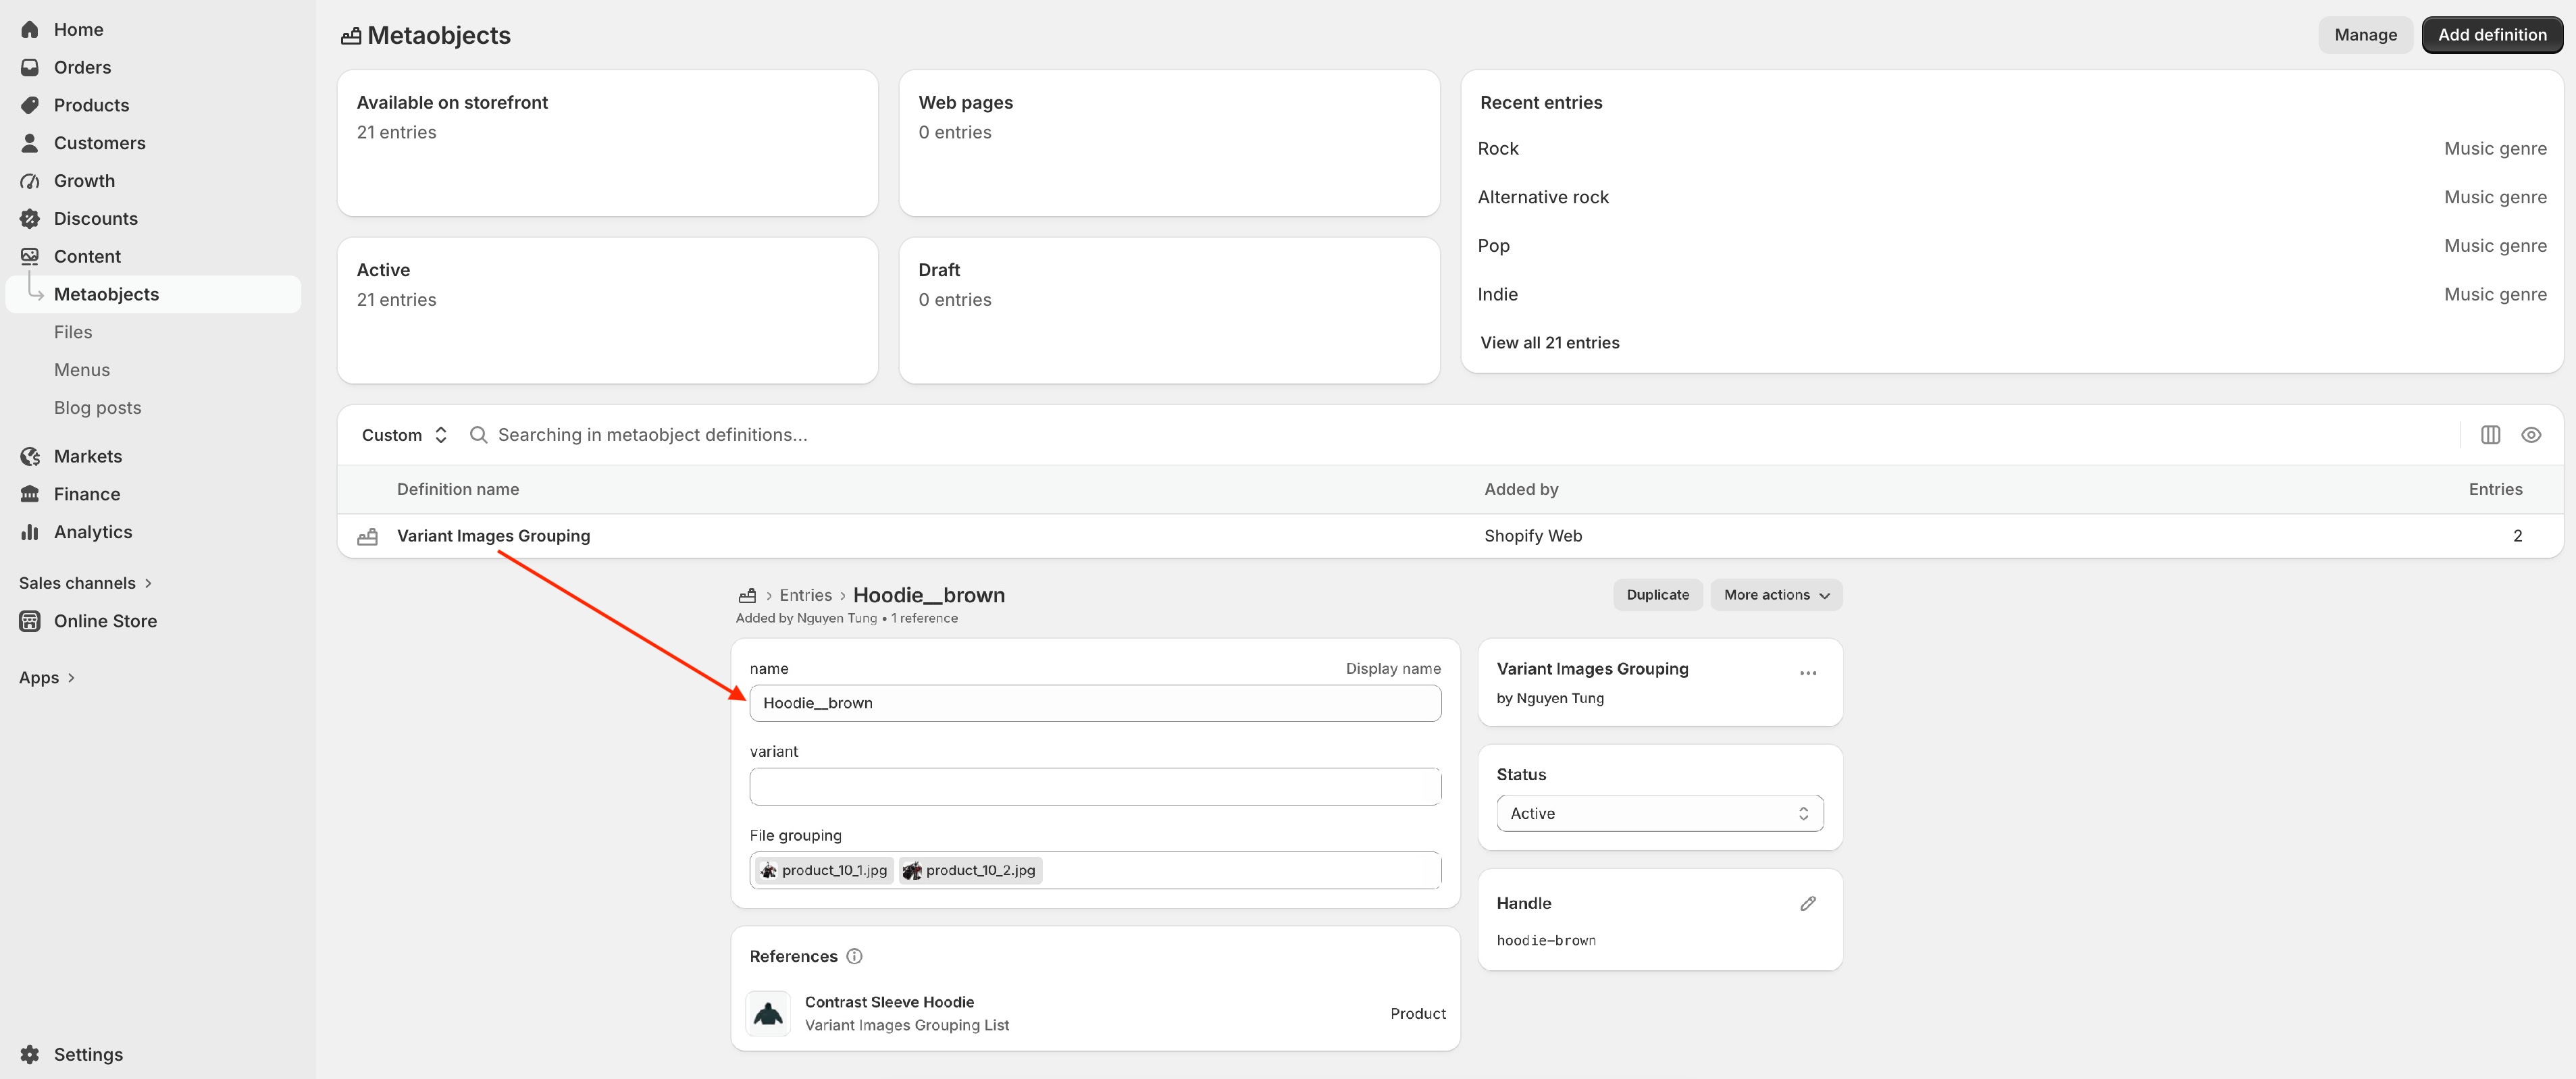
Task: Click the Online Store storefront icon
Action: (30, 621)
